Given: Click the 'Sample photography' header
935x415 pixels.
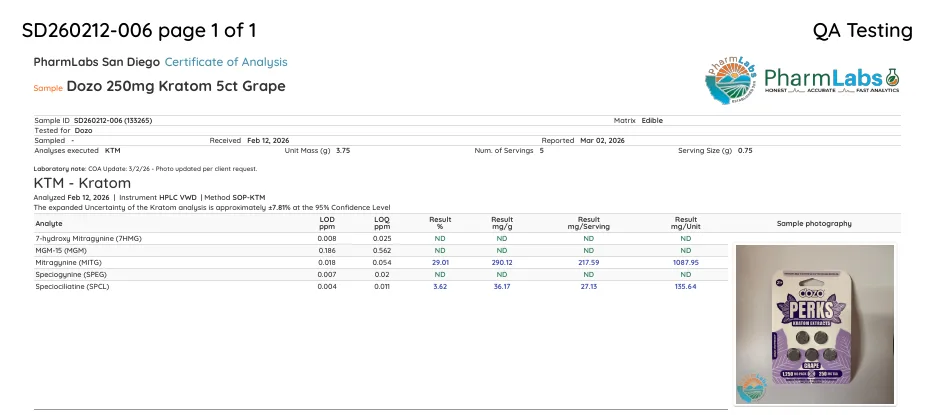Looking at the screenshot, I should (814, 224).
